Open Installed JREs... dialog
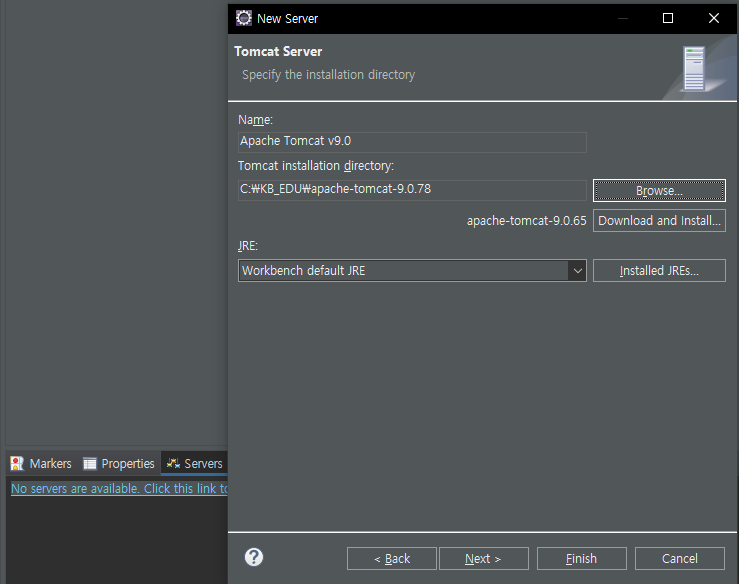This screenshot has width=739, height=584. [659, 271]
